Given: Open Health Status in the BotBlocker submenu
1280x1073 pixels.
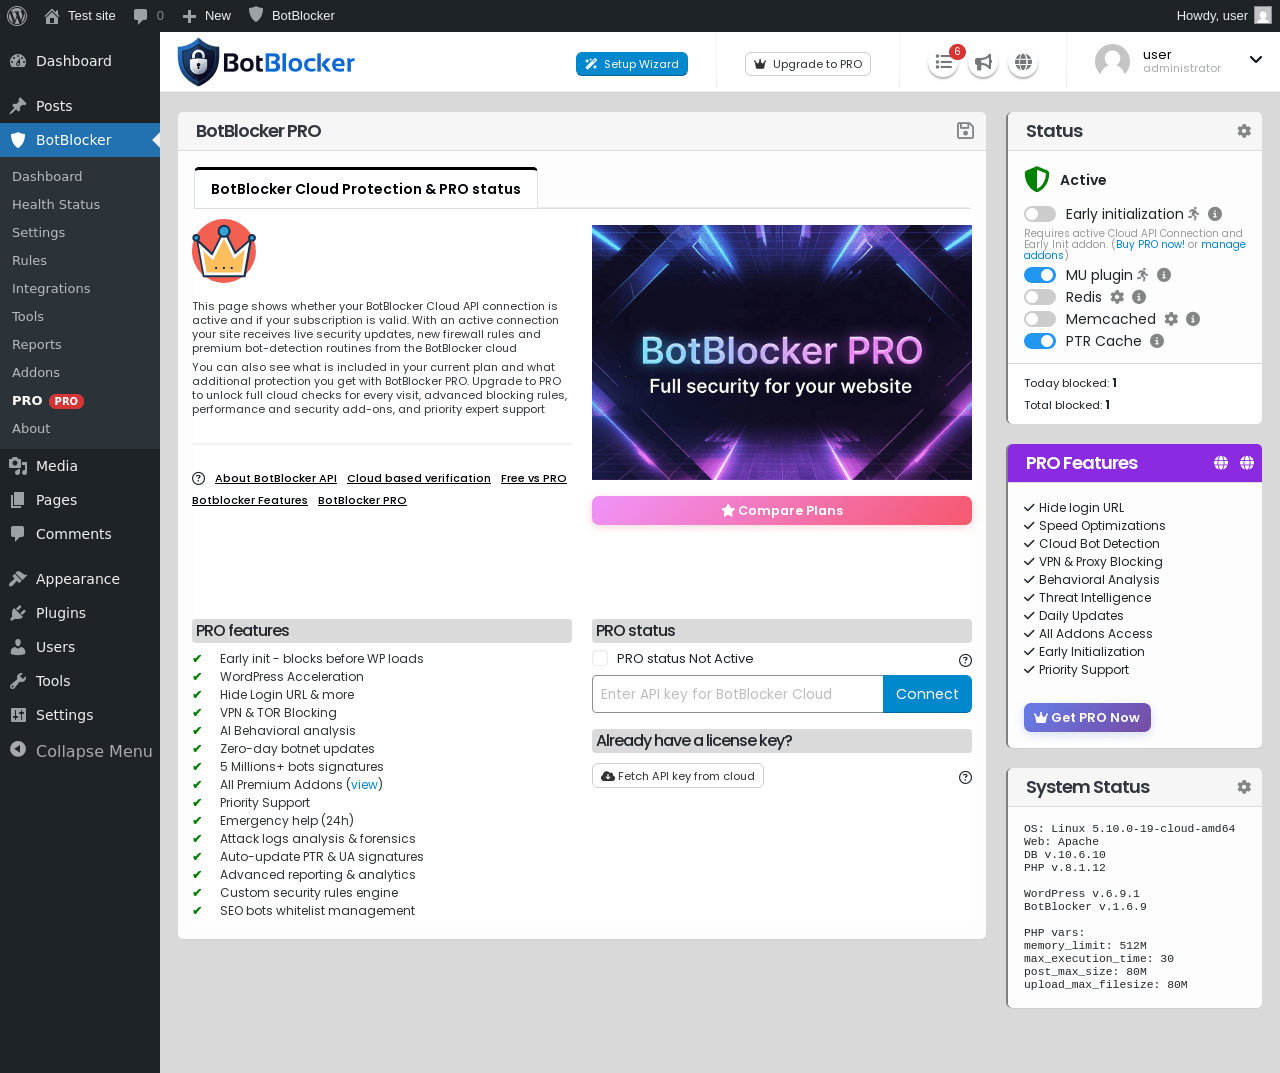Looking at the screenshot, I should pos(56,204).
